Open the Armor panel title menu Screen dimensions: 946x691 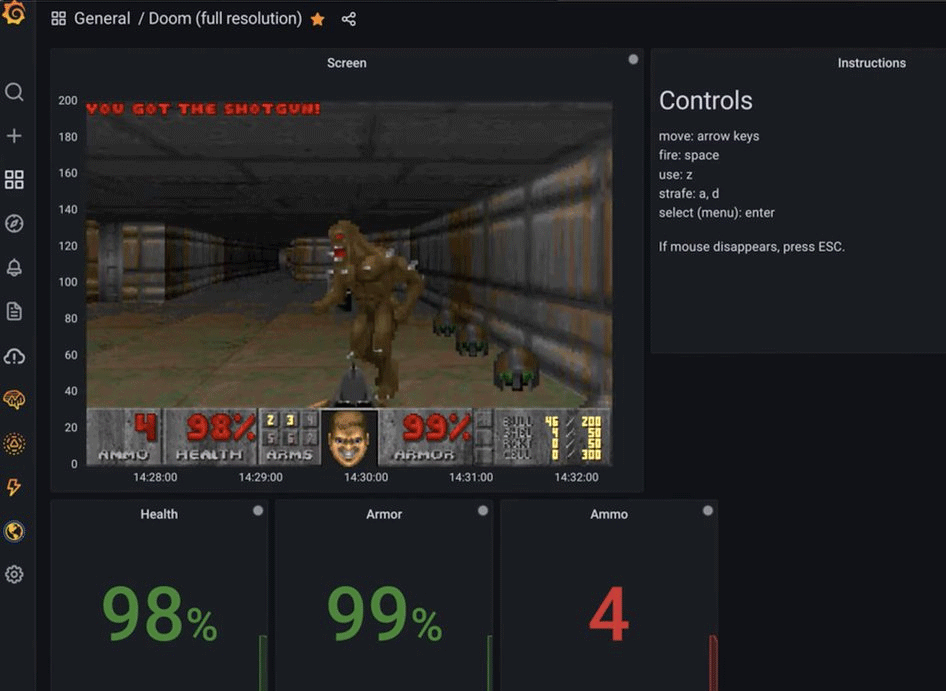coord(384,514)
